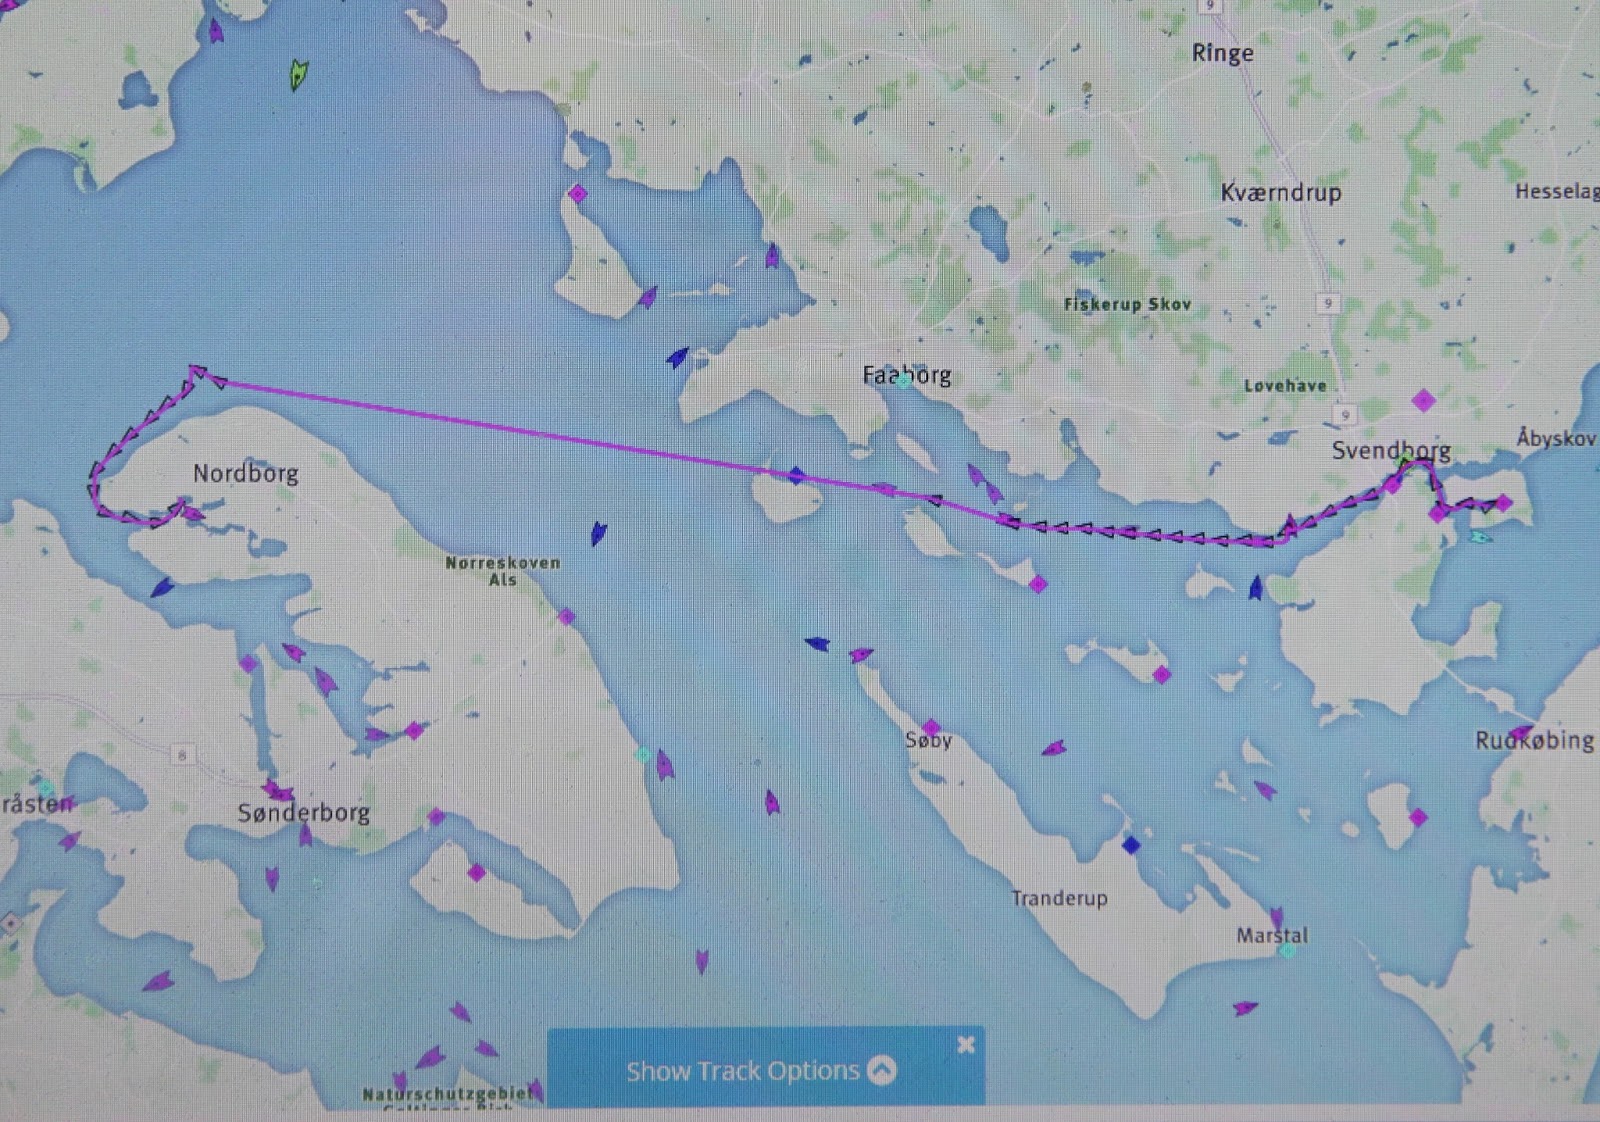The width and height of the screenshot is (1600, 1122).
Task: Click the purple vessel icon near Rudkøbing
Action: click(1520, 733)
